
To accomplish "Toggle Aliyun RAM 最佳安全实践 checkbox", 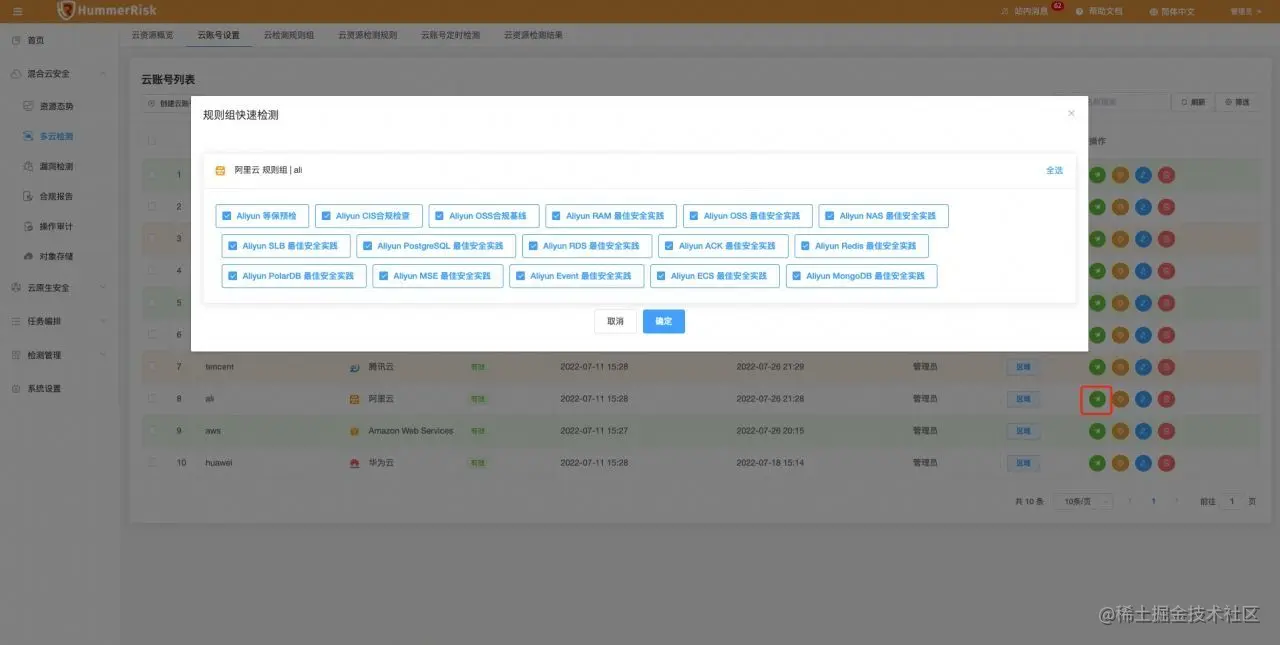I will [x=556, y=216].
